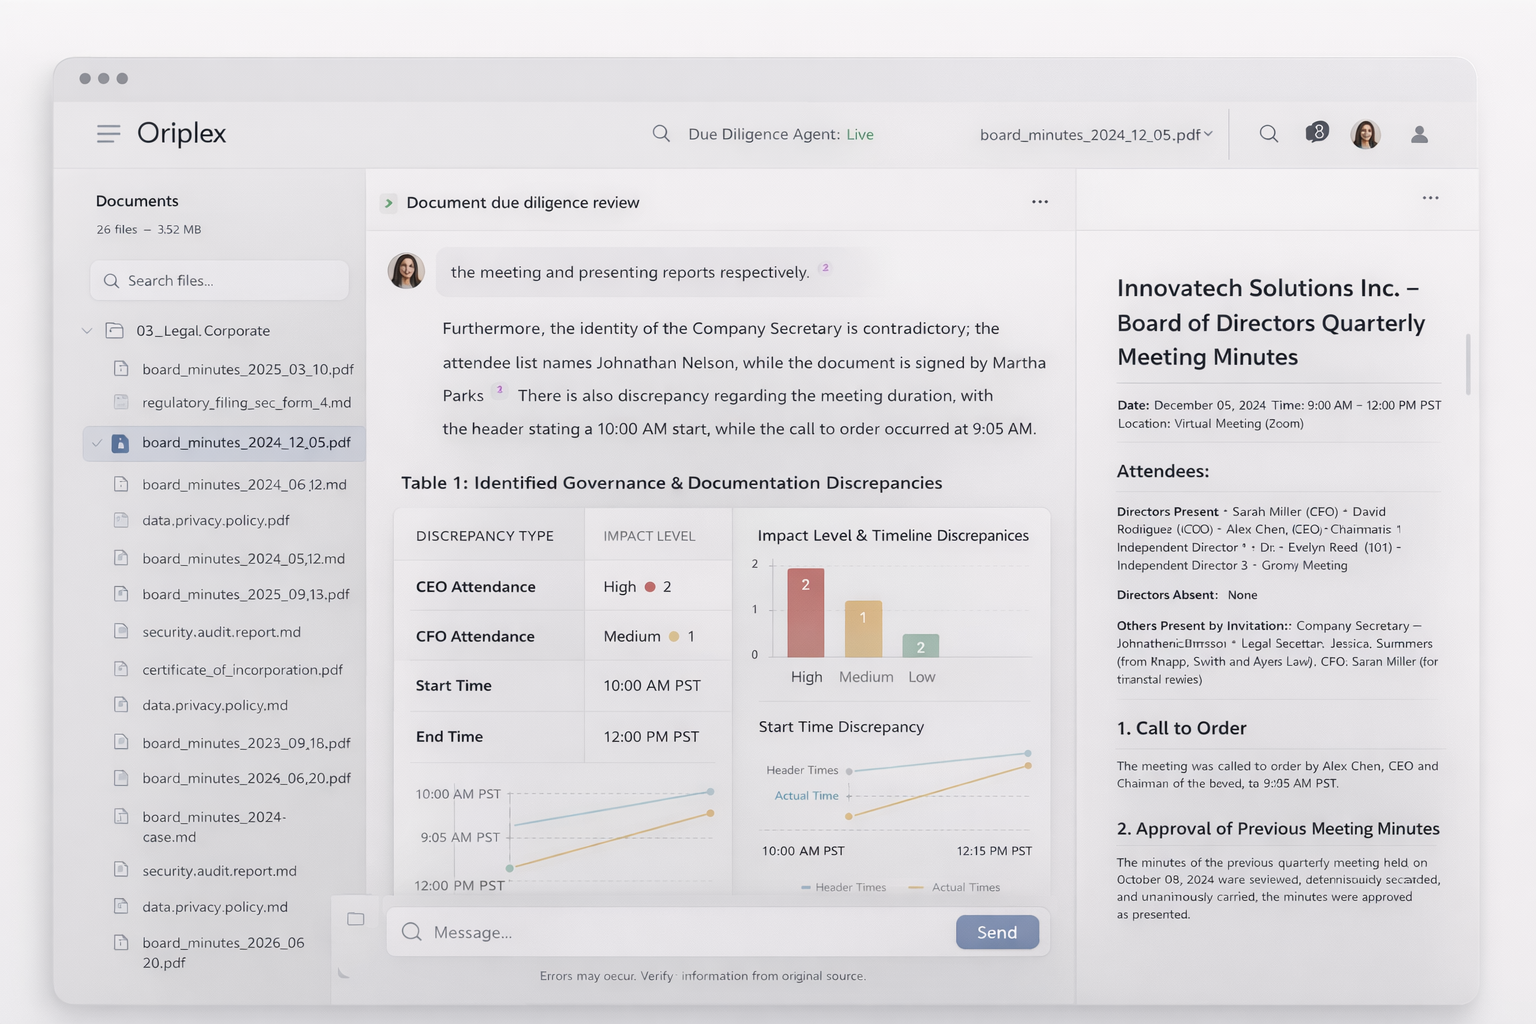Click the Send button
Image resolution: width=1536 pixels, height=1024 pixels.
[996, 932]
